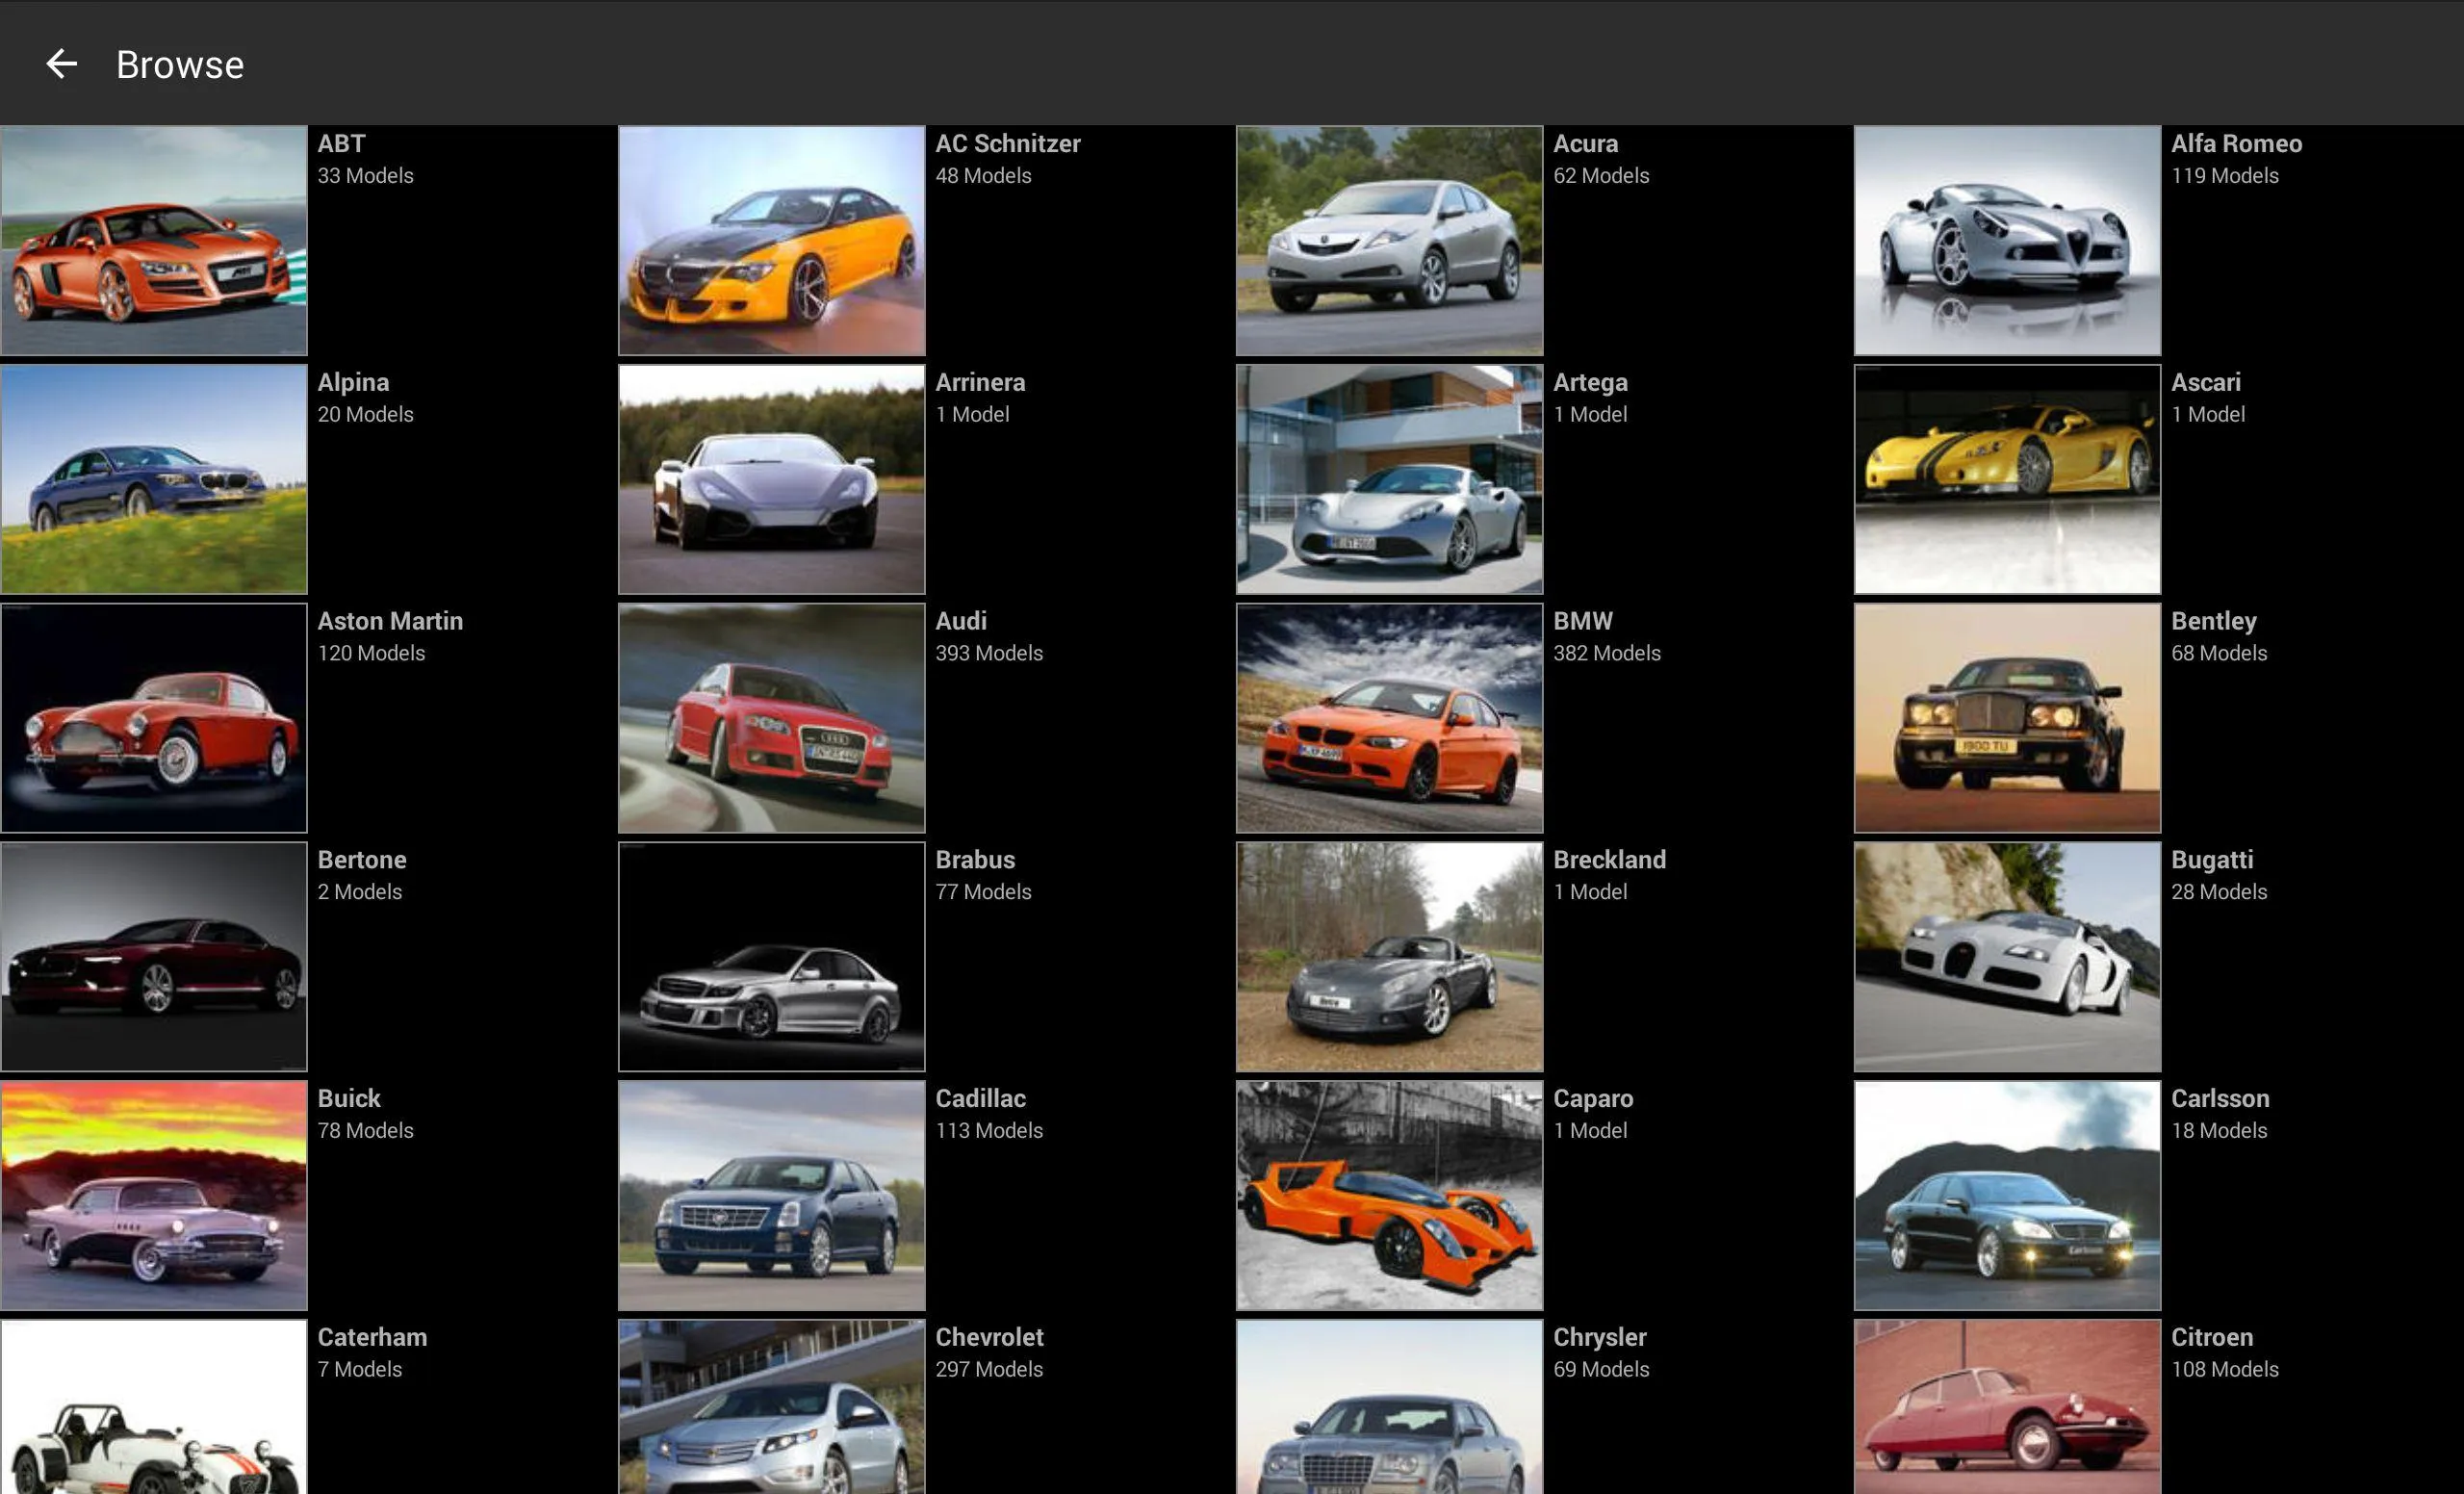Image resolution: width=2464 pixels, height=1494 pixels.
Task: Select the Caparo orange racer thumbnail
Action: tap(1390, 1196)
